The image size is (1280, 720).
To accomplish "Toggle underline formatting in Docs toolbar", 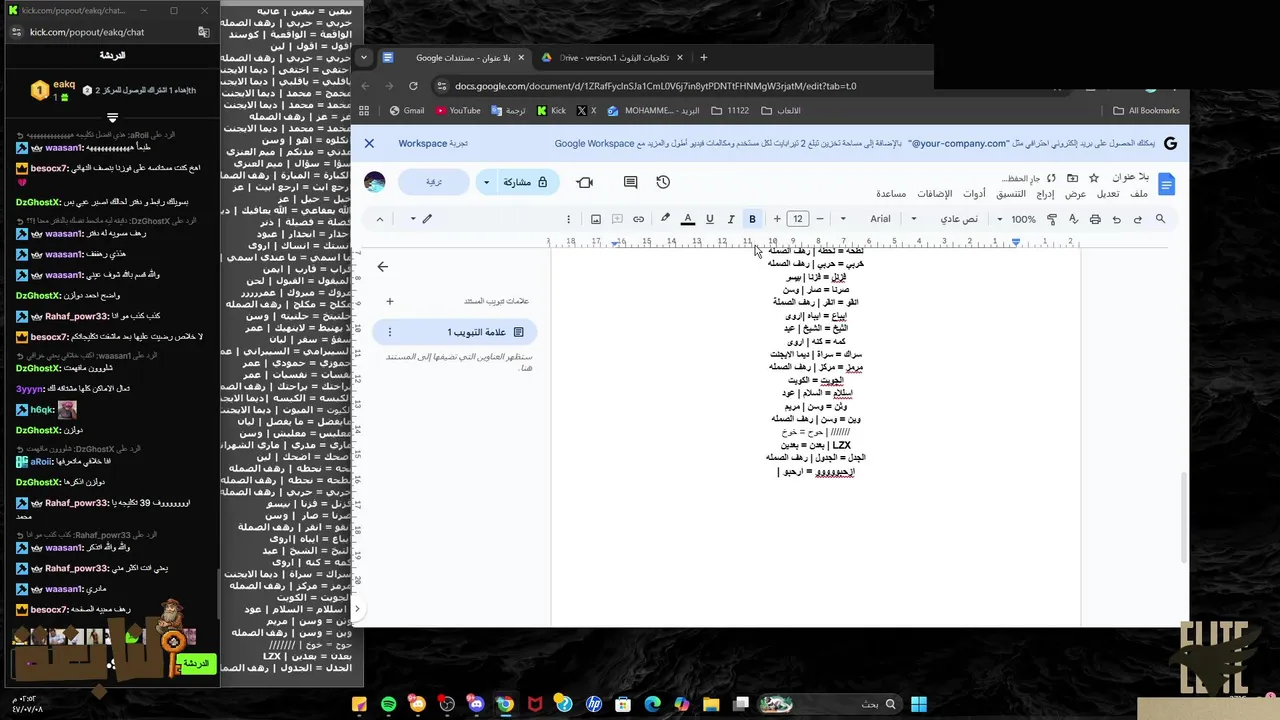I will click(x=710, y=219).
